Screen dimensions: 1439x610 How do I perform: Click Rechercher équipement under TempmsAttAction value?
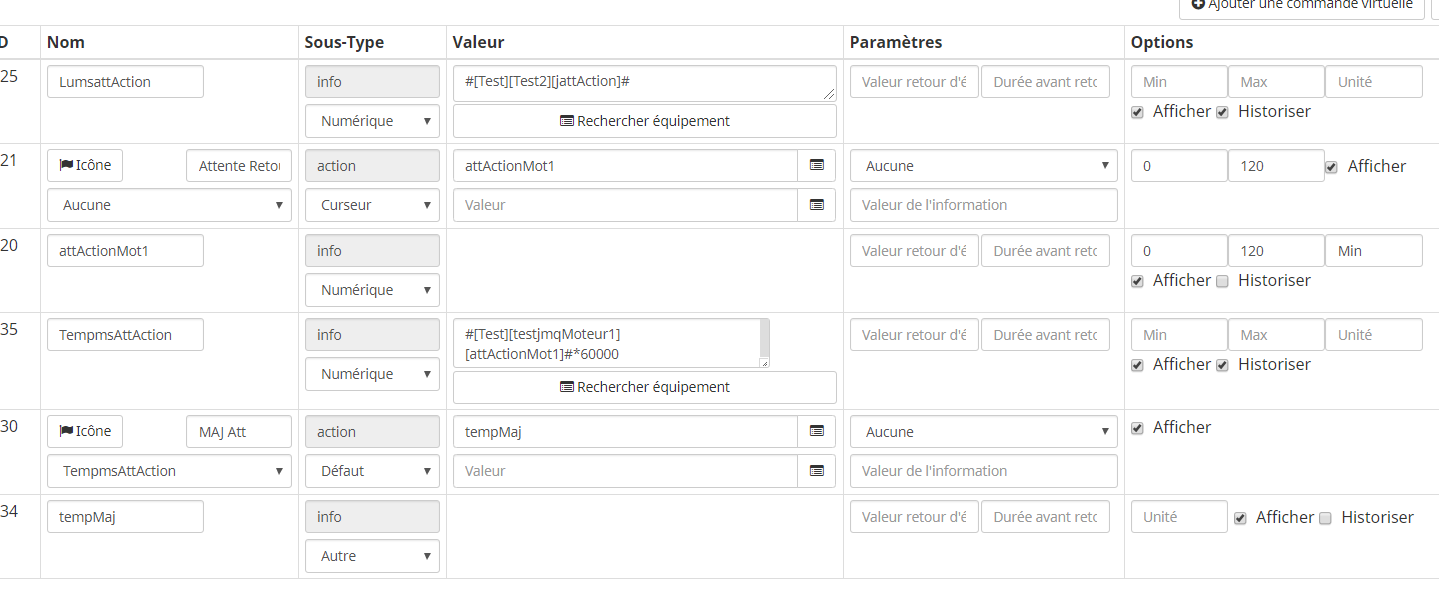644,387
